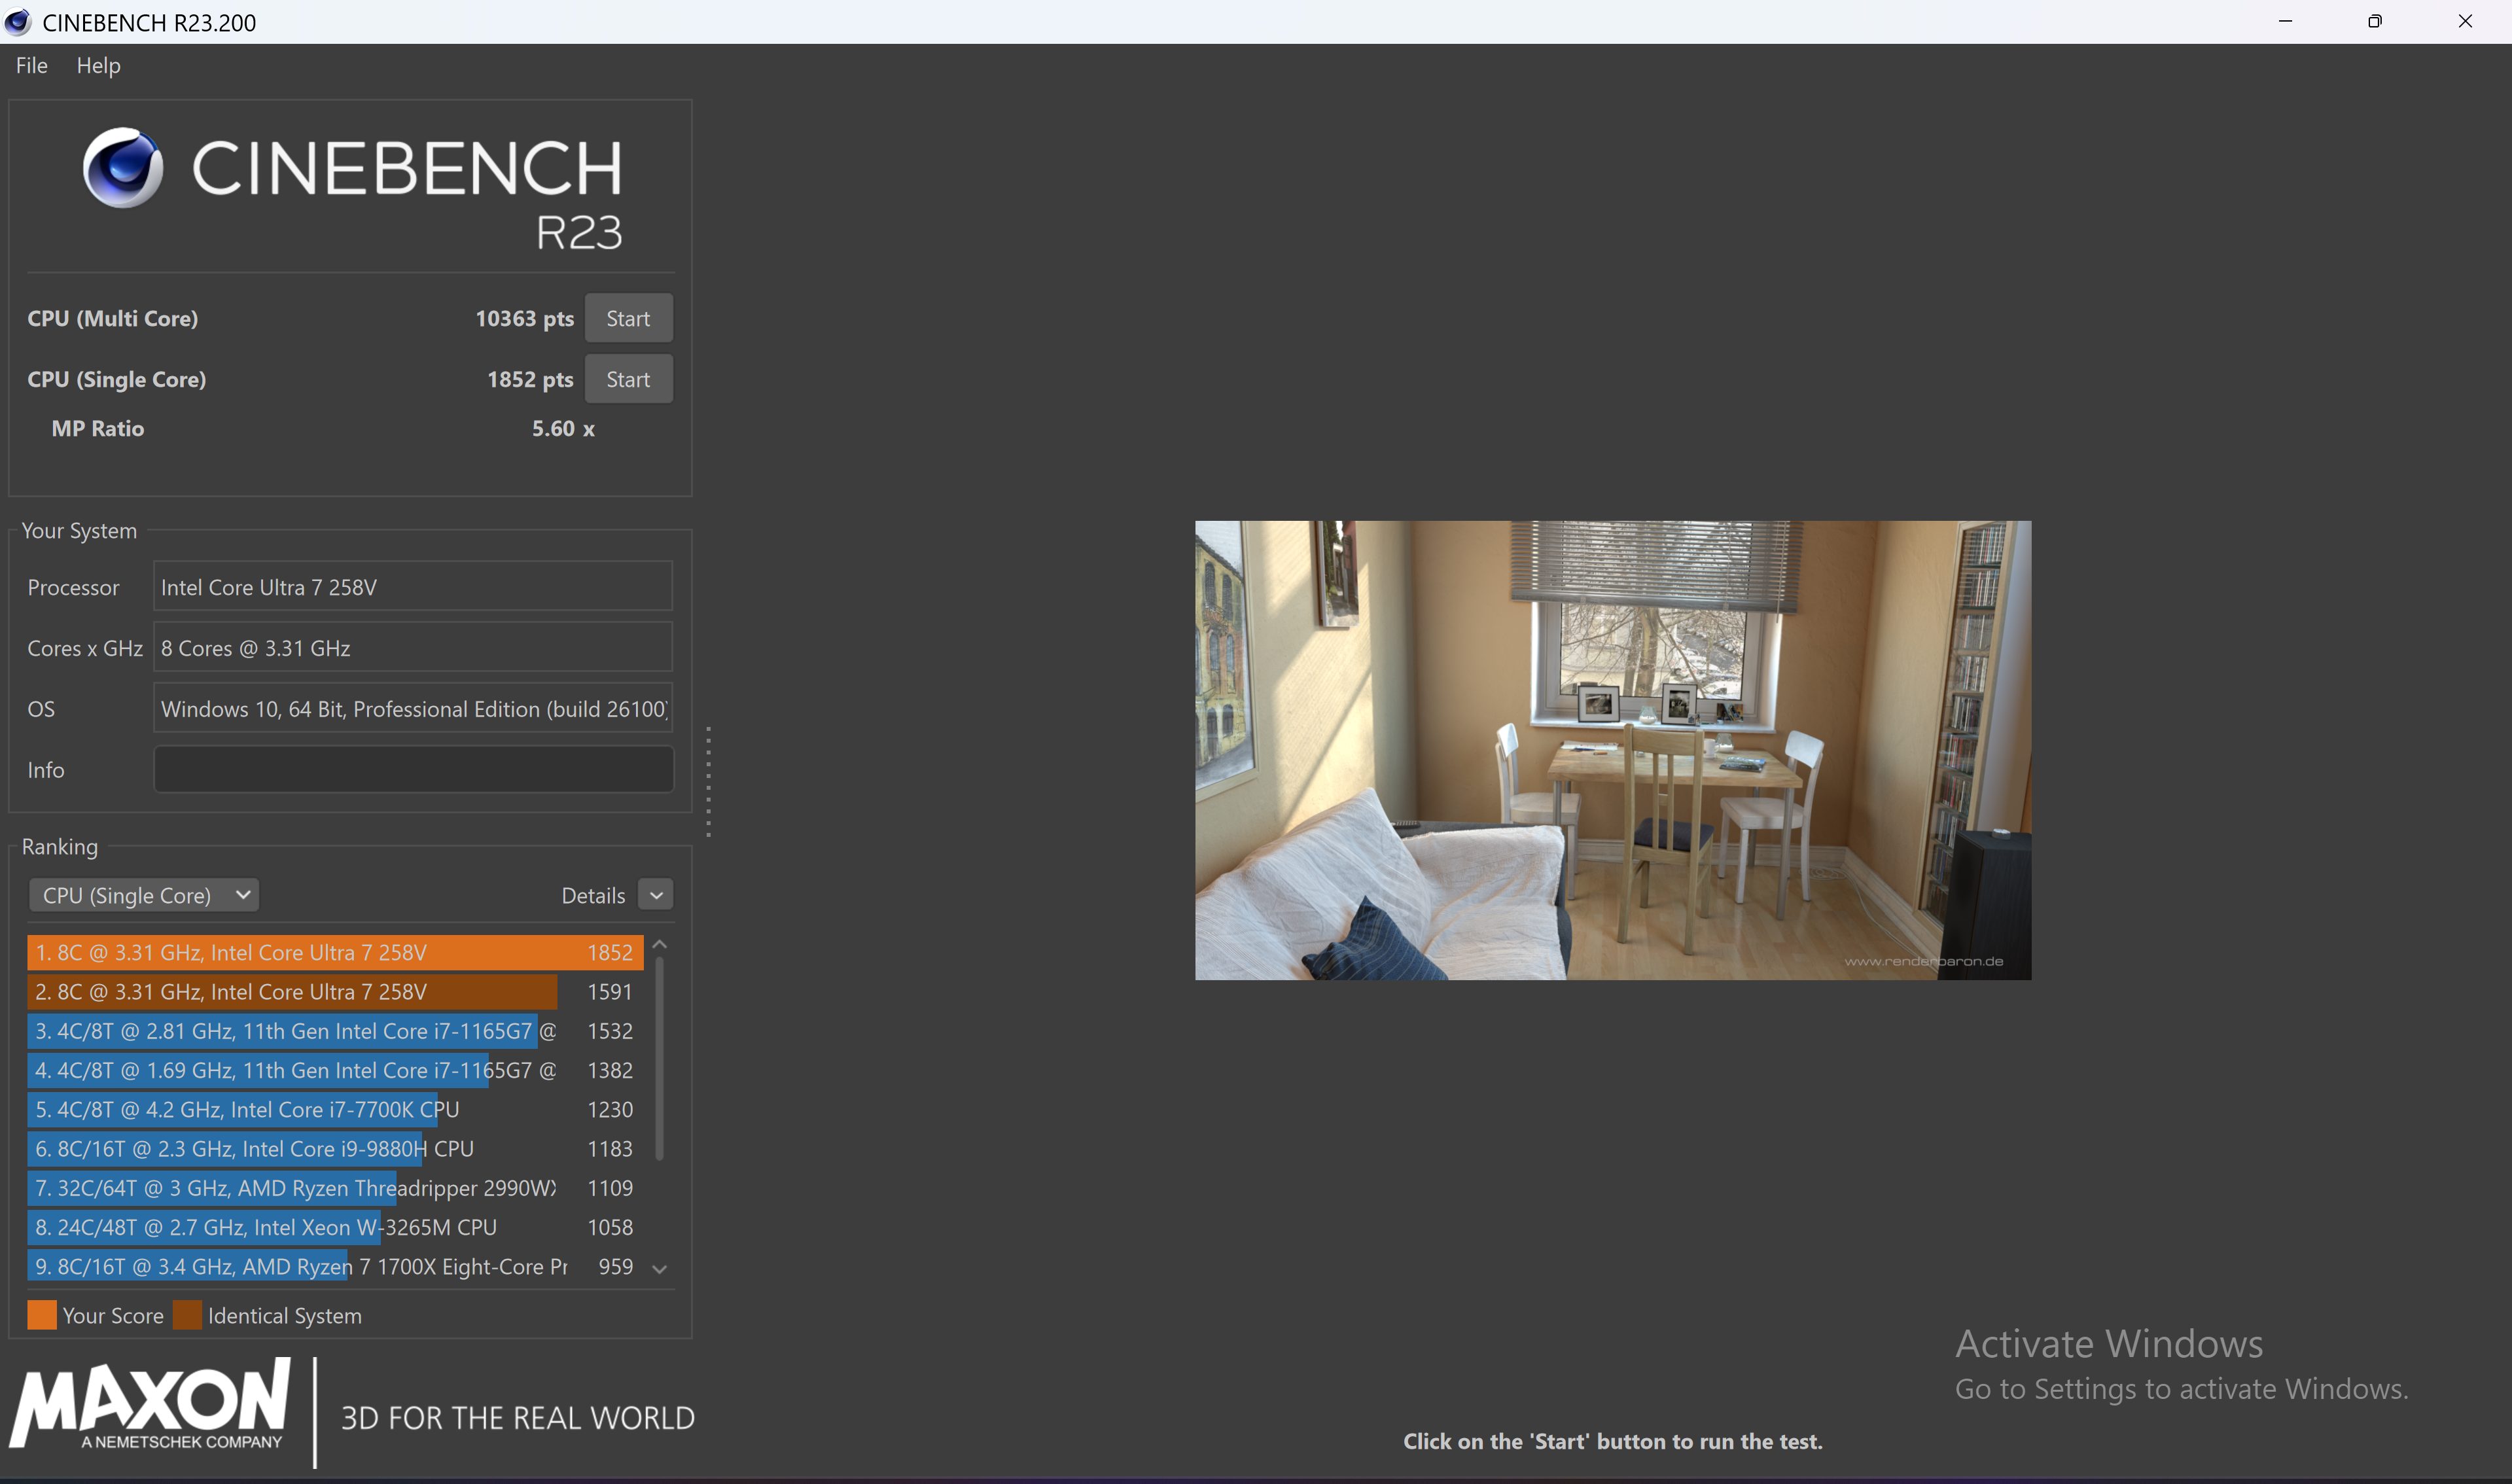
Task: Click the ranking list scroll-down arrow
Action: click(659, 1269)
